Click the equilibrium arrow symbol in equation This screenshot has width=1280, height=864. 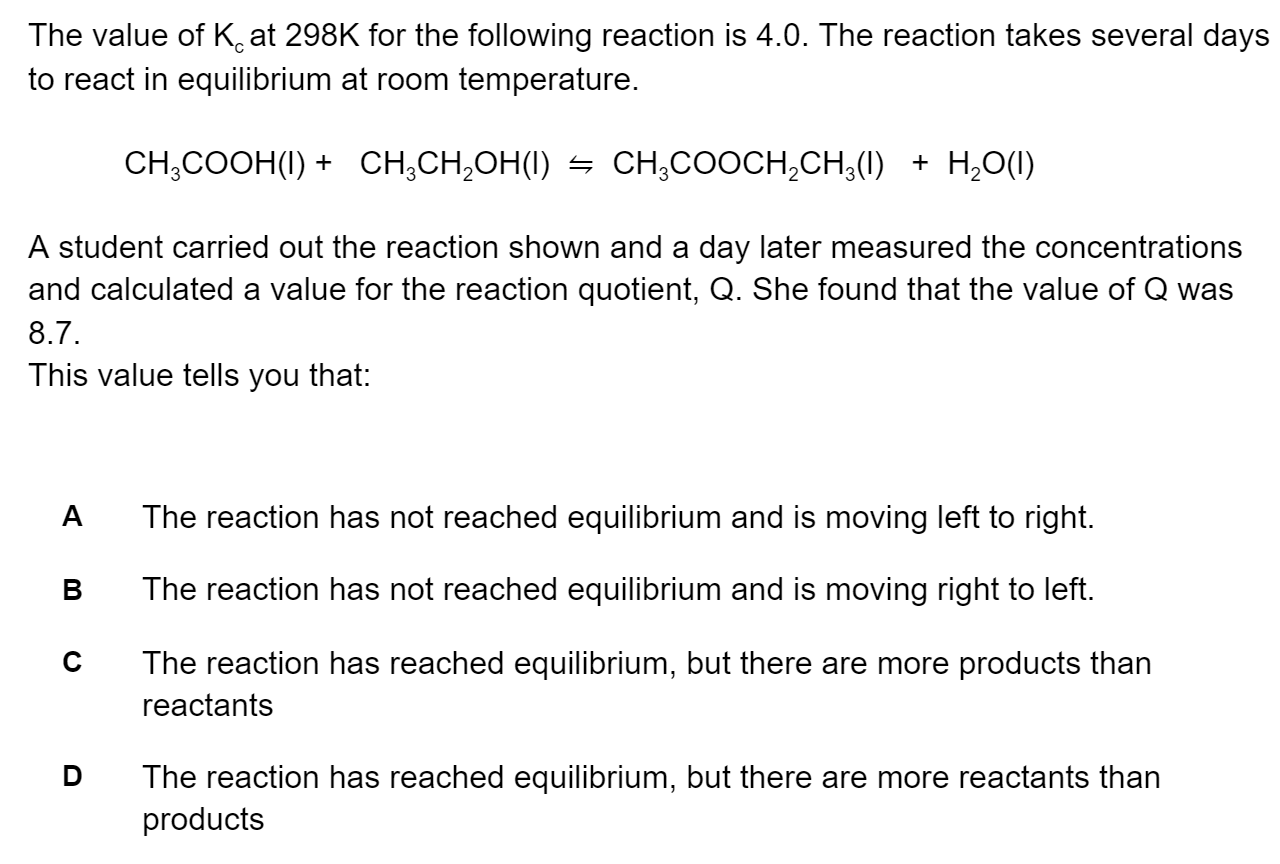point(581,163)
